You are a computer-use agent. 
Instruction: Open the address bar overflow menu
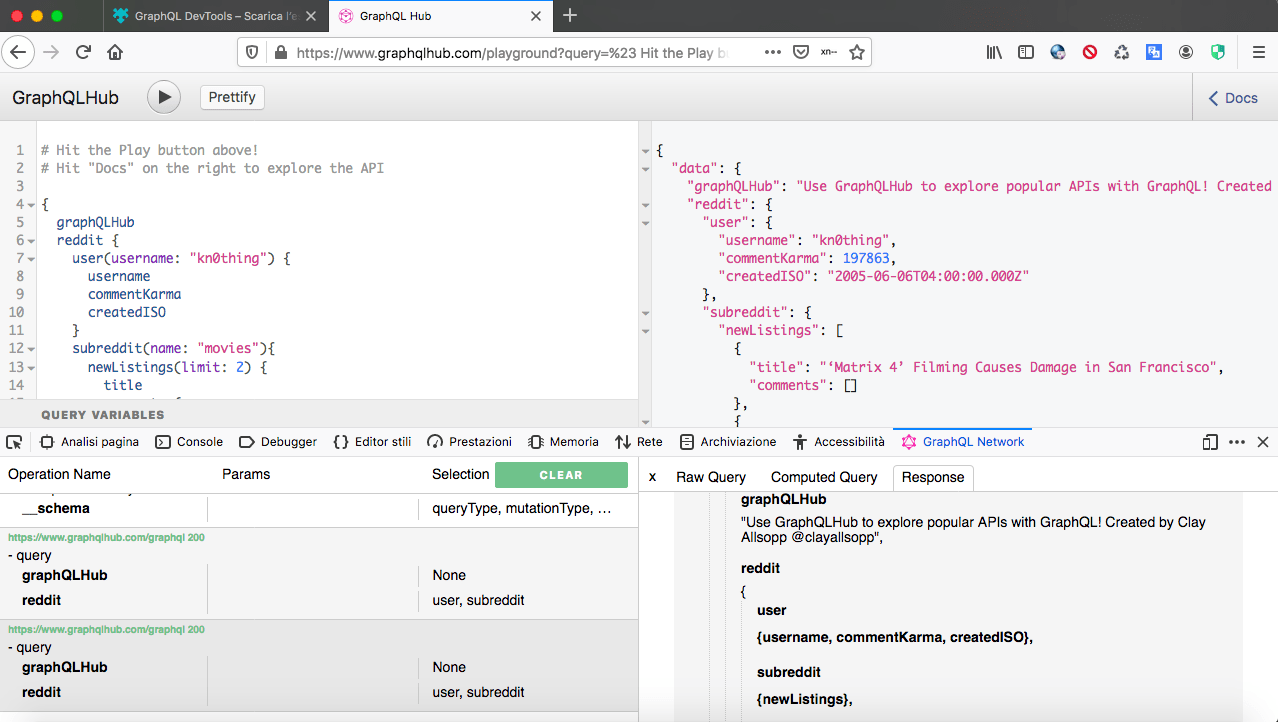pos(775,50)
